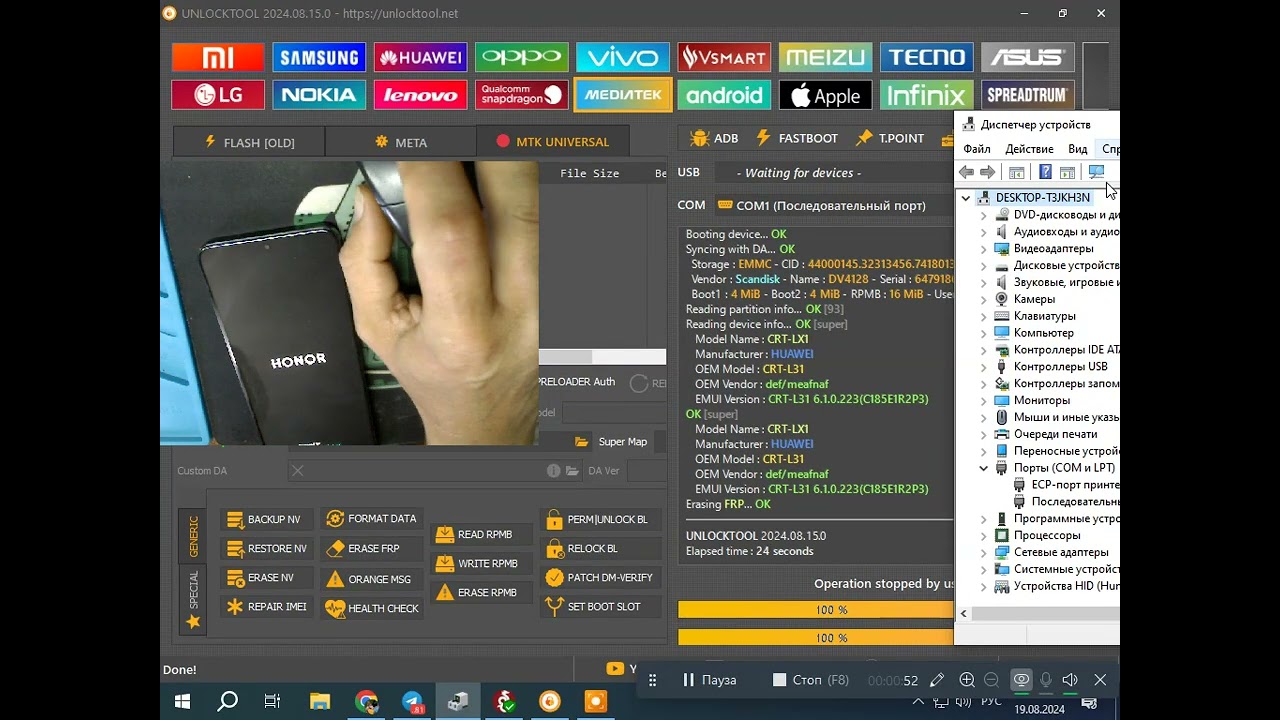Open Super Map folder browse icon
The image size is (1280, 720).
point(581,442)
